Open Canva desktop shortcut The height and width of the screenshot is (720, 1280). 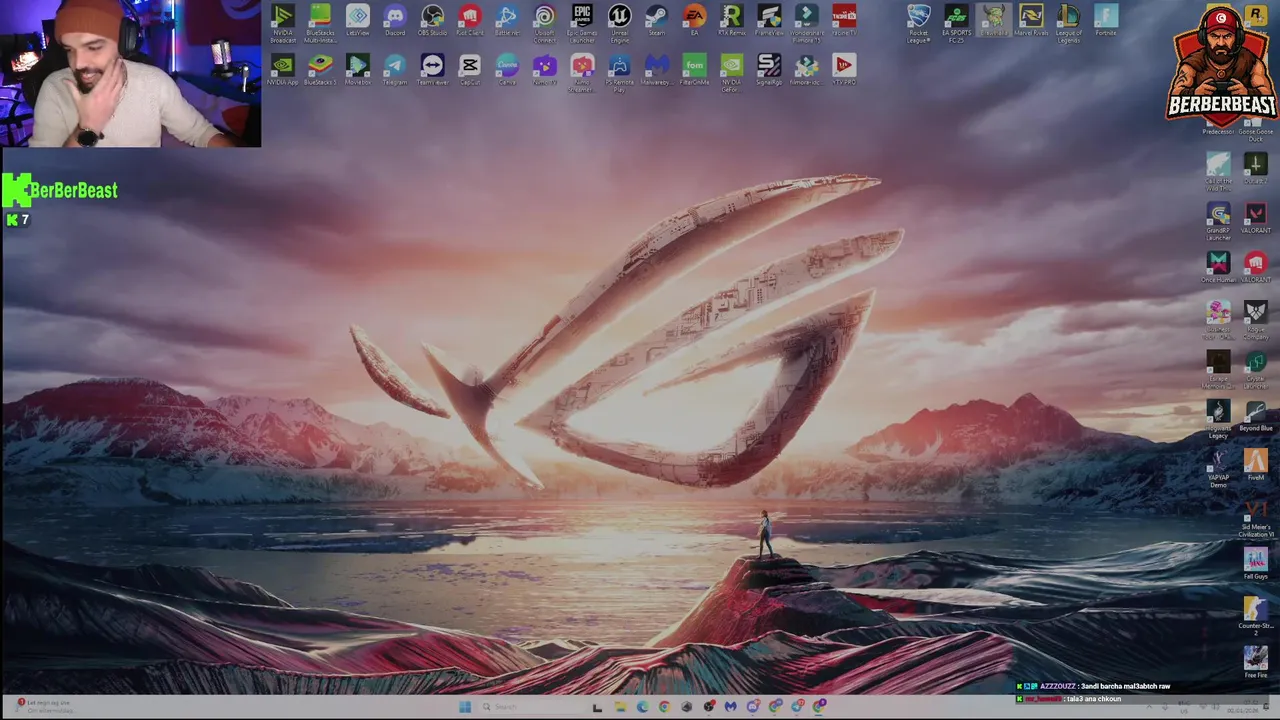click(x=507, y=69)
